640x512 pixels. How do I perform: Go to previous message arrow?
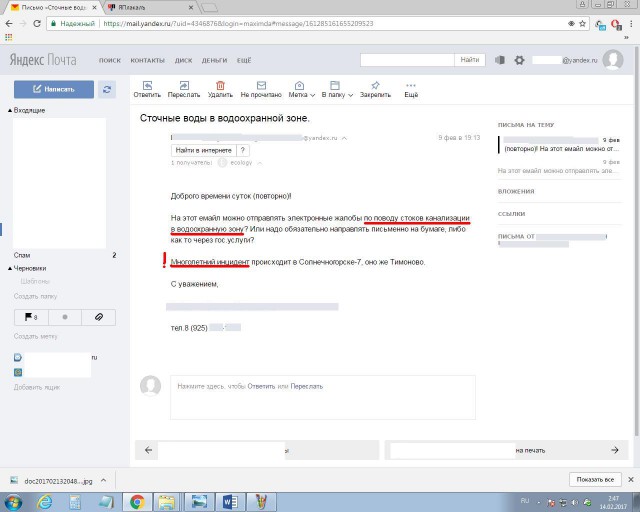point(149,450)
